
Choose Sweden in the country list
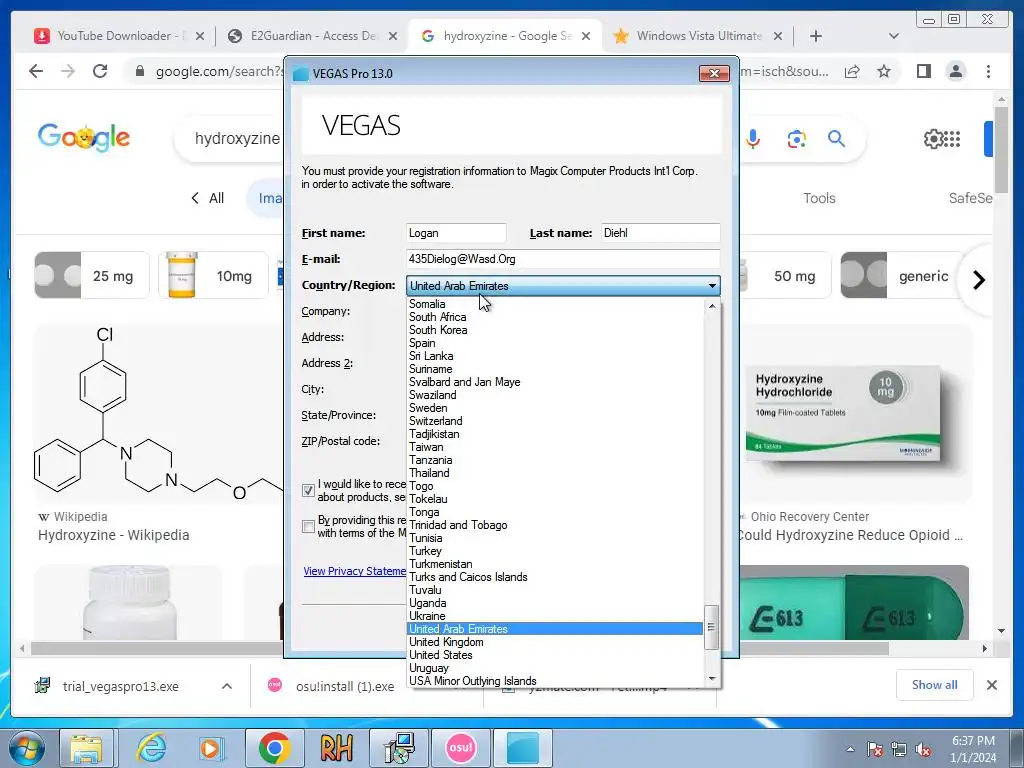pos(554,408)
